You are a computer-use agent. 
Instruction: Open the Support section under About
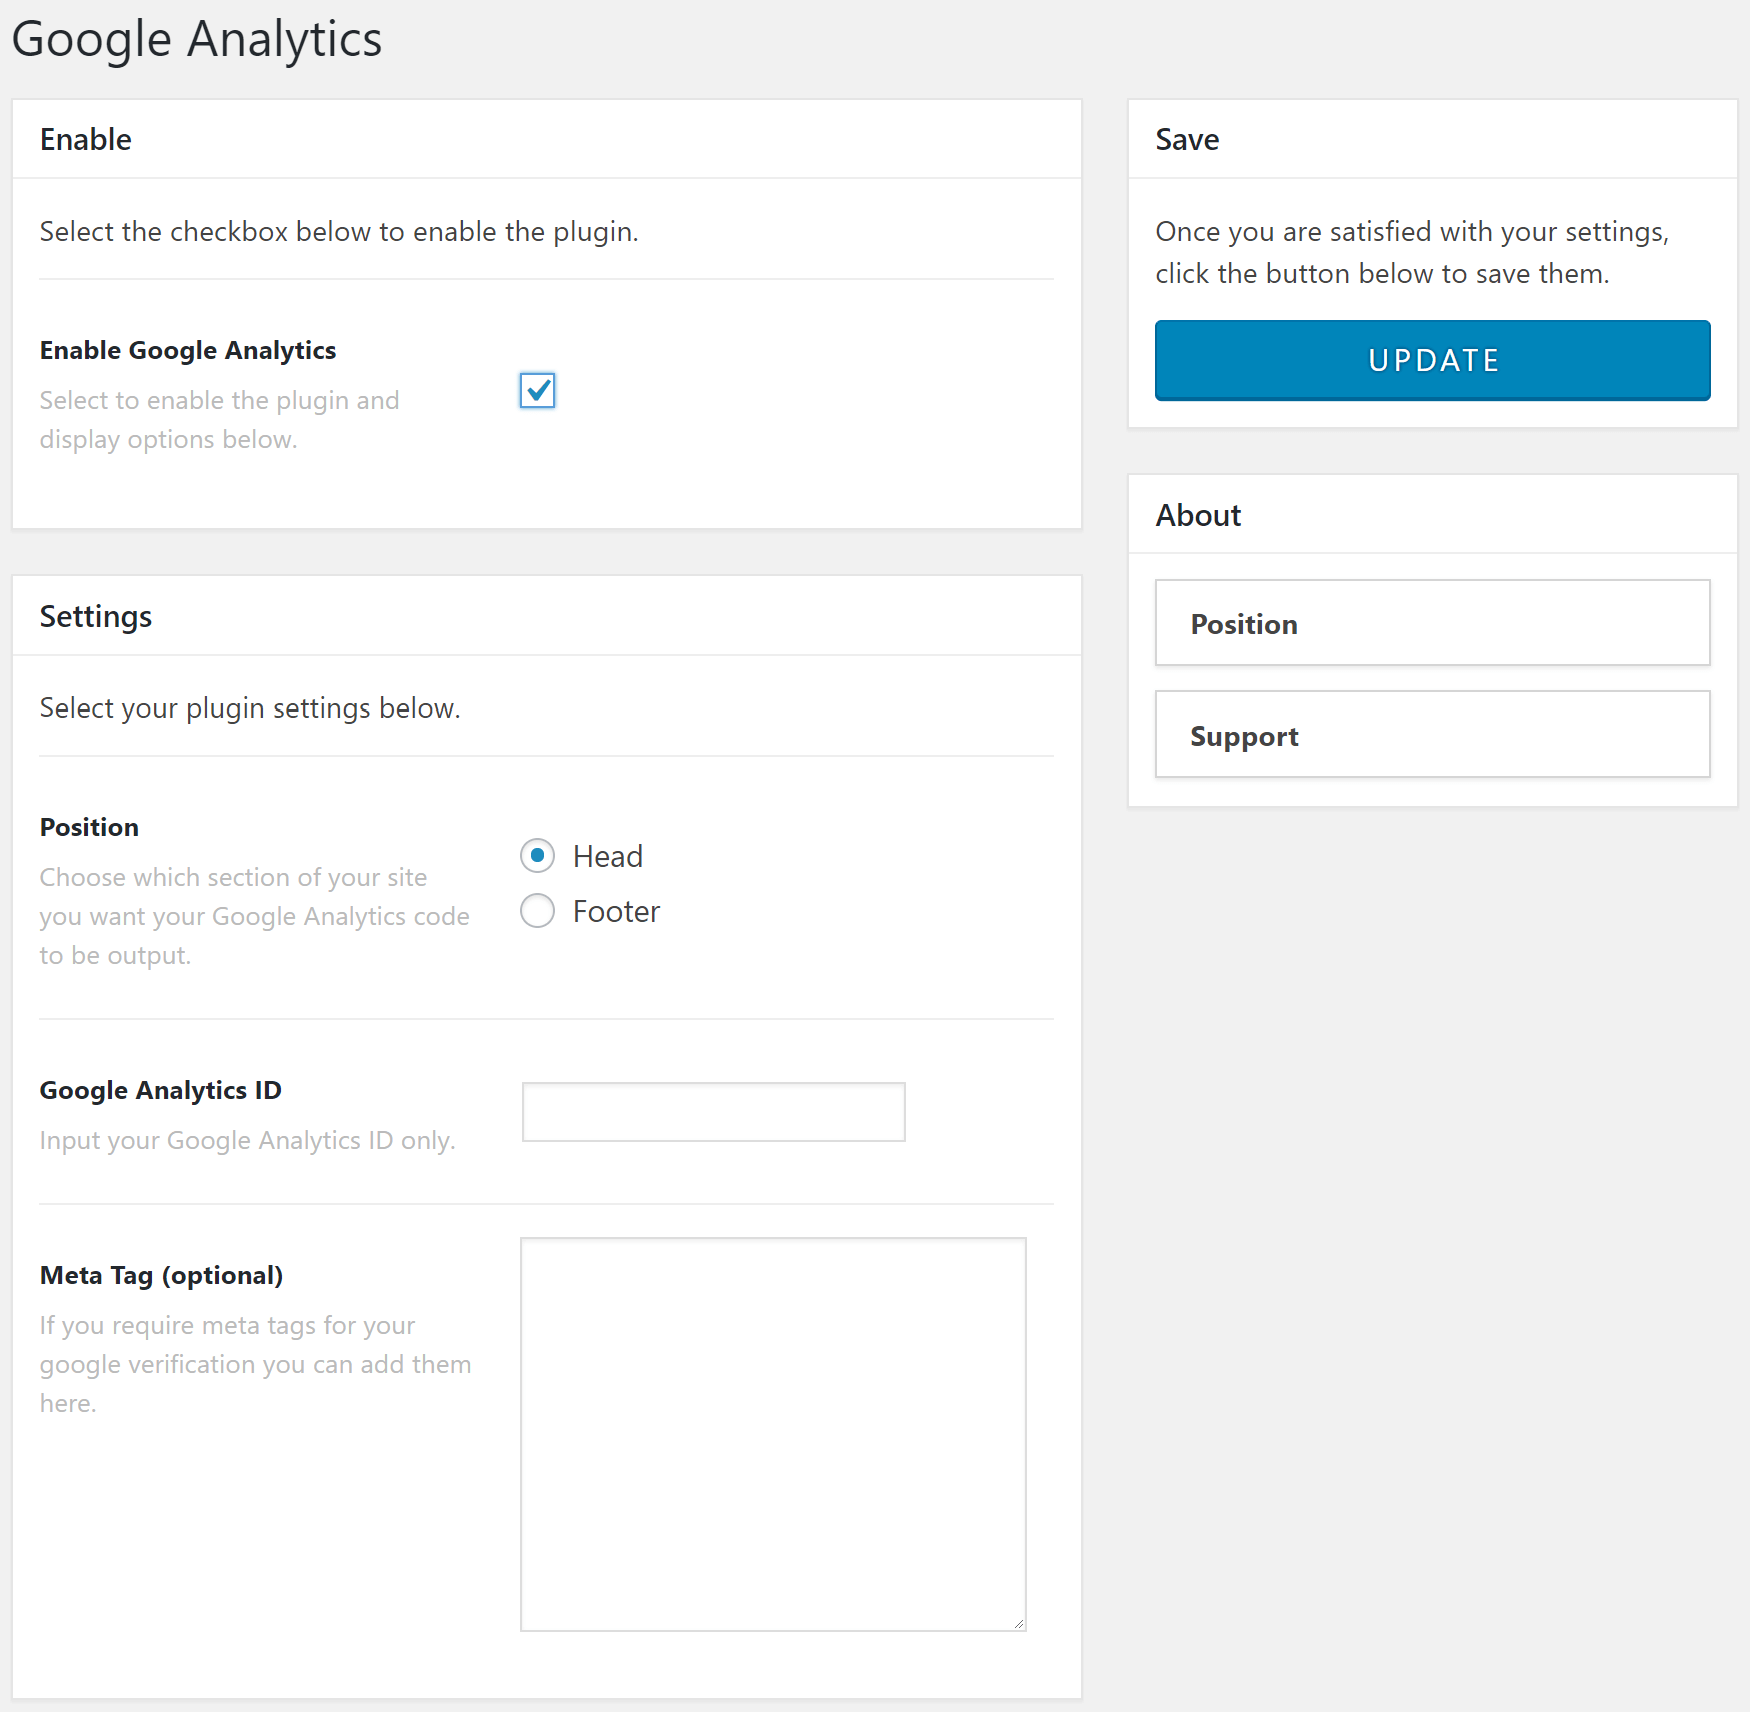[1432, 735]
